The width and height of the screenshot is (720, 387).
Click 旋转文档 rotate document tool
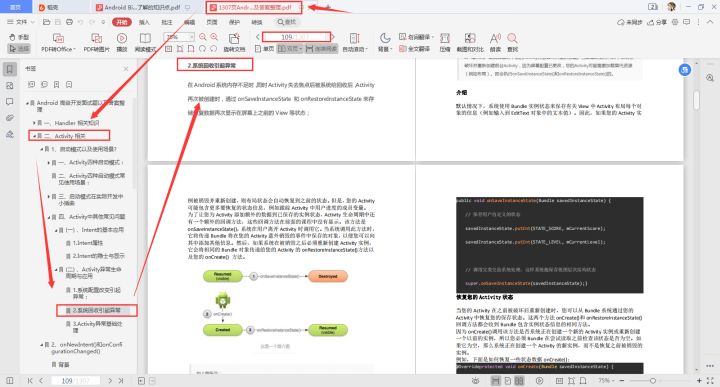click(234, 42)
